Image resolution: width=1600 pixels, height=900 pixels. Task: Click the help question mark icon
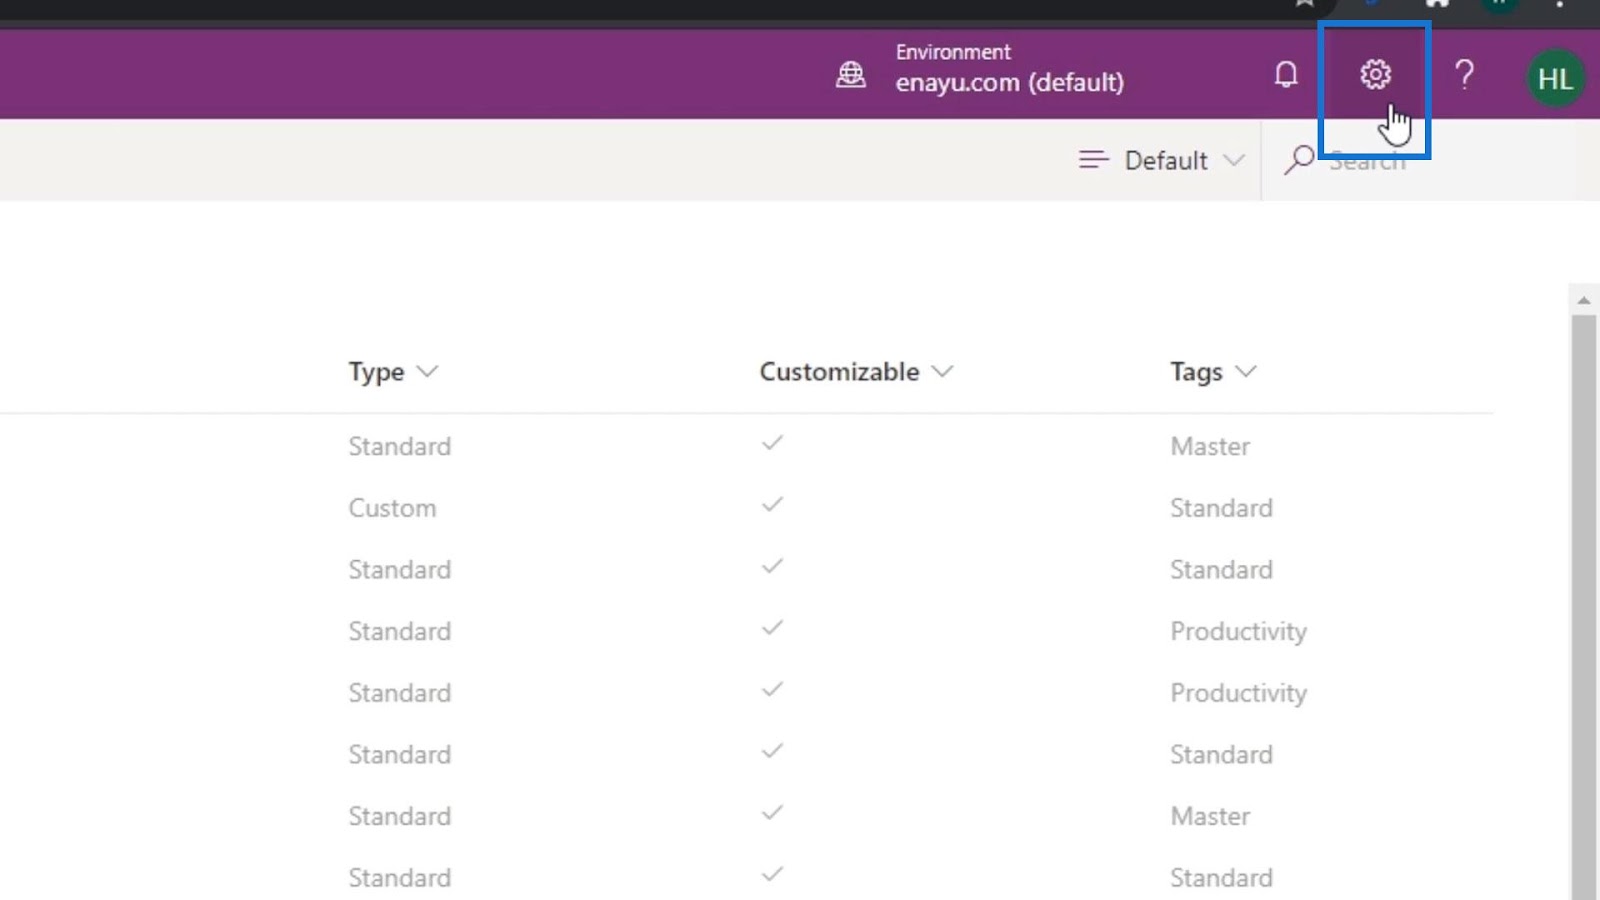coord(1464,75)
